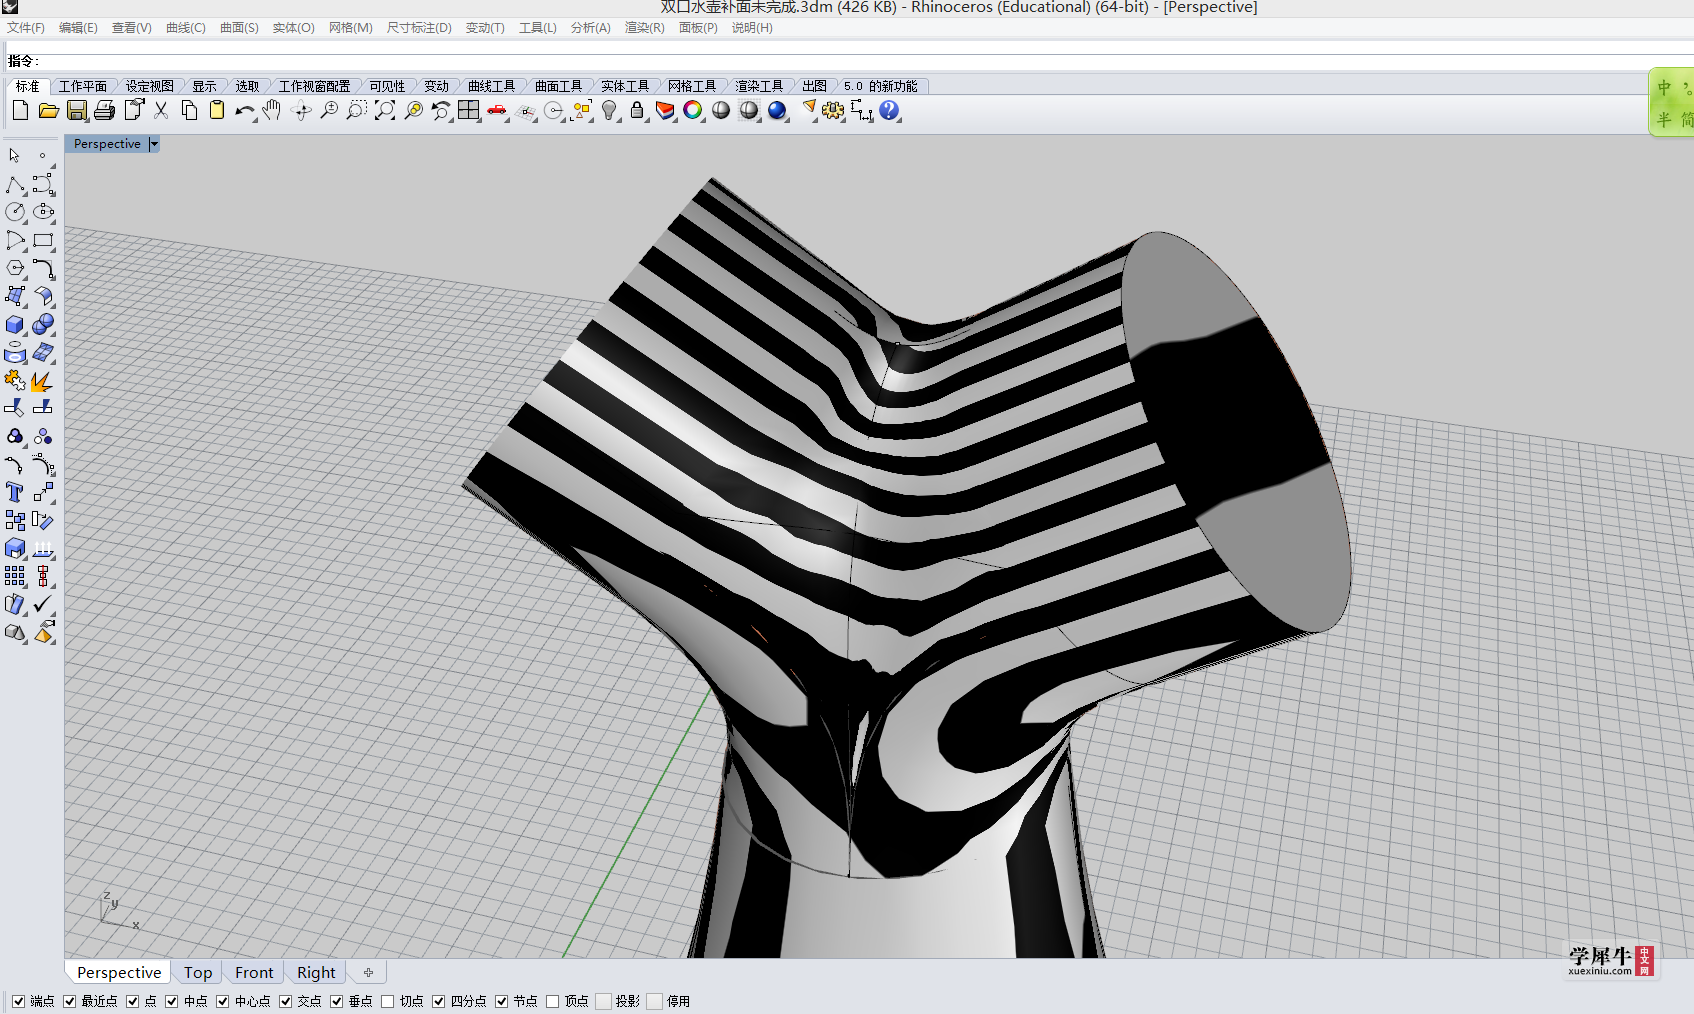Select the rectangle tool in the side toolbar
This screenshot has height=1014, width=1694.
point(43,240)
